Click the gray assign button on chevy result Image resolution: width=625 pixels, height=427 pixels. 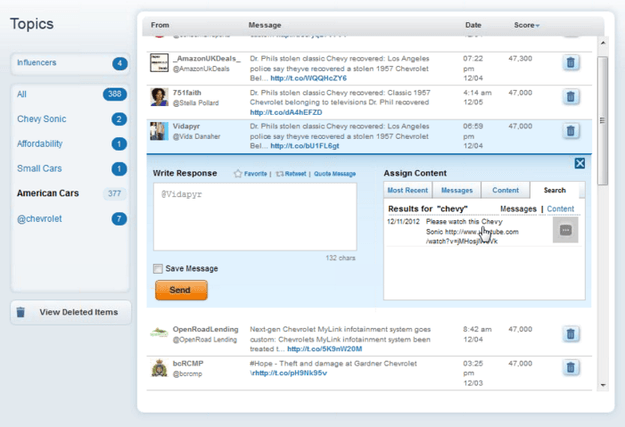tap(566, 230)
